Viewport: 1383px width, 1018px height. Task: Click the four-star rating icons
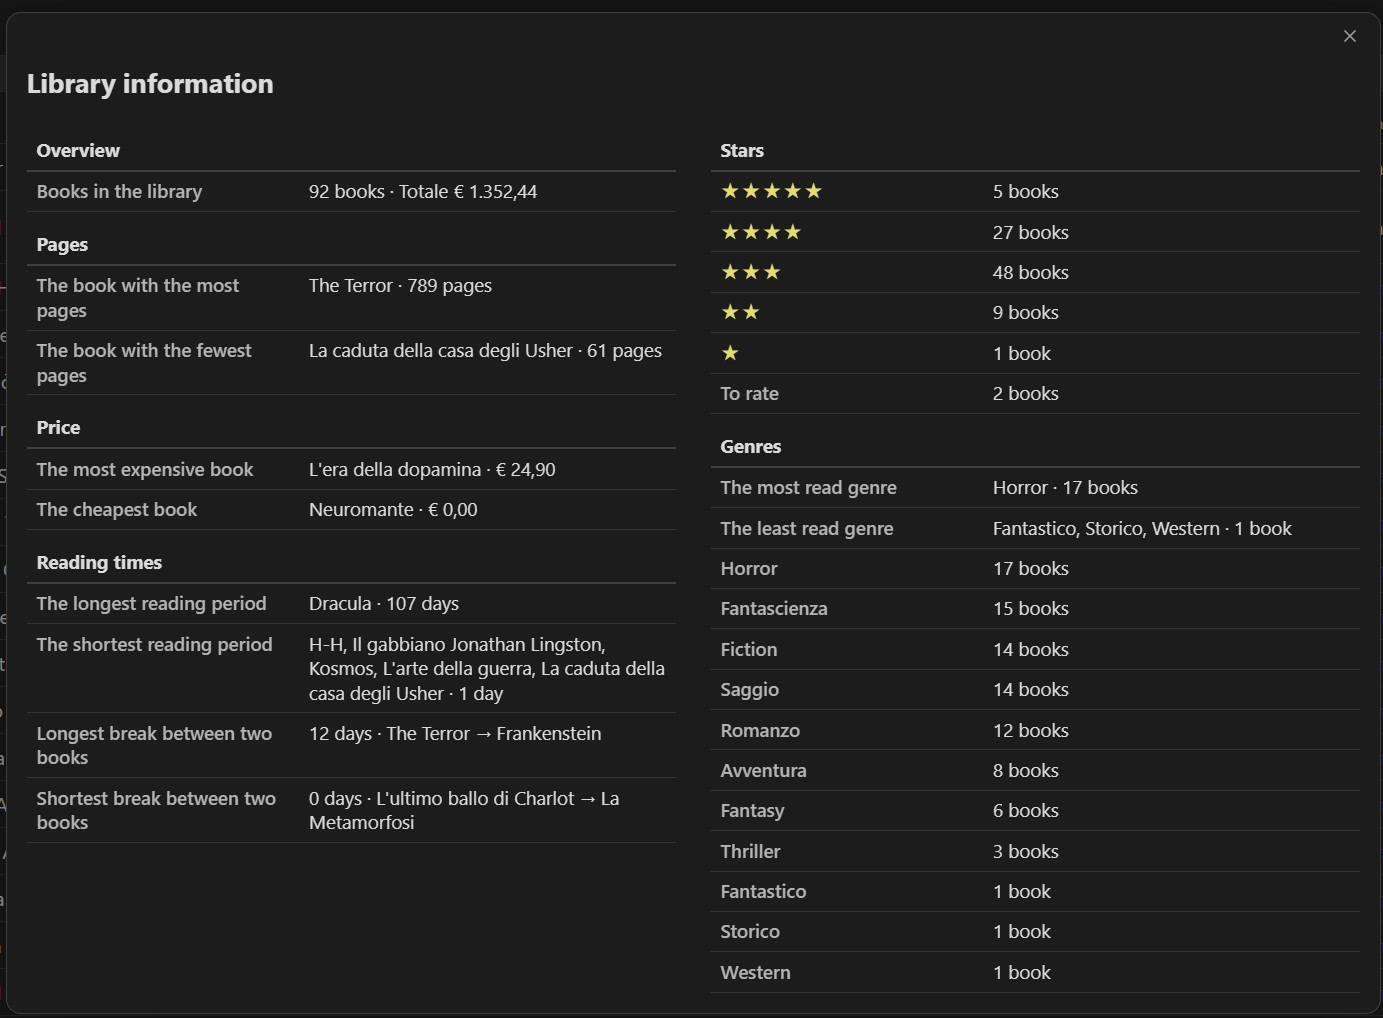[x=761, y=232]
